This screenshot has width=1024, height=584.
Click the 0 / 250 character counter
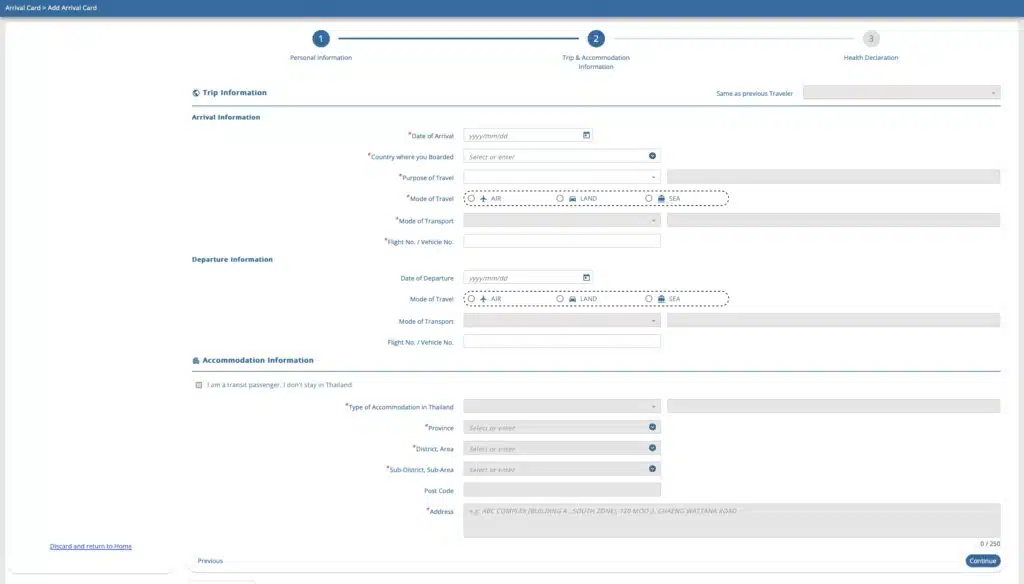pyautogui.click(x=989, y=543)
